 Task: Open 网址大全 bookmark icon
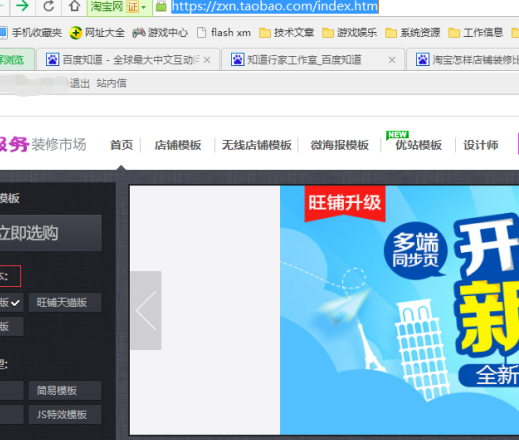click(76, 33)
